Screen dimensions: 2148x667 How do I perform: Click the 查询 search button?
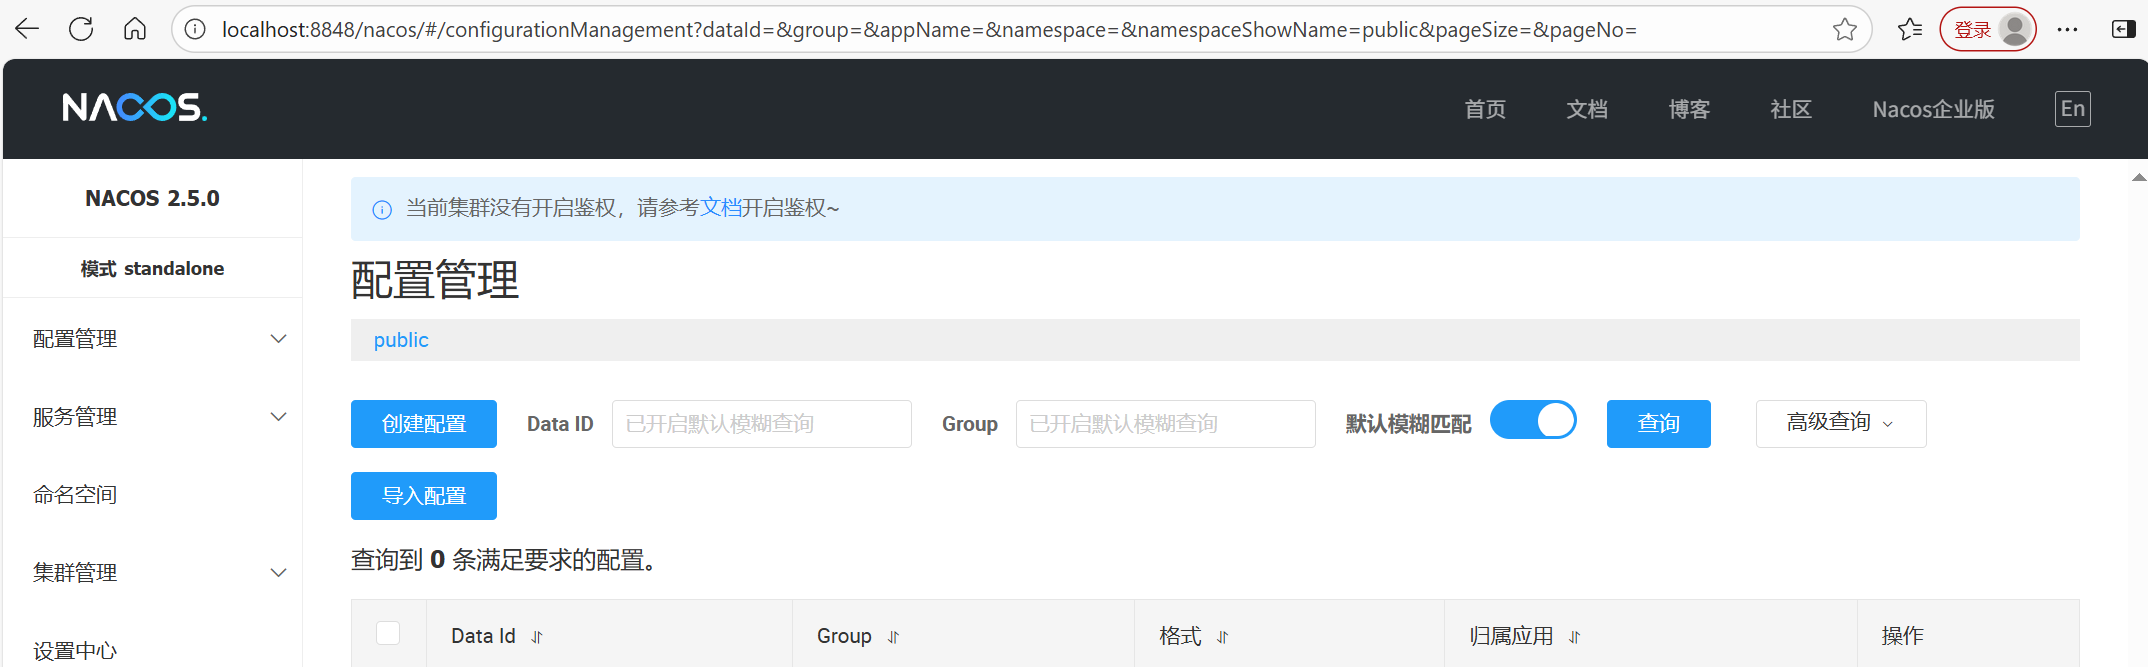[x=1659, y=424]
